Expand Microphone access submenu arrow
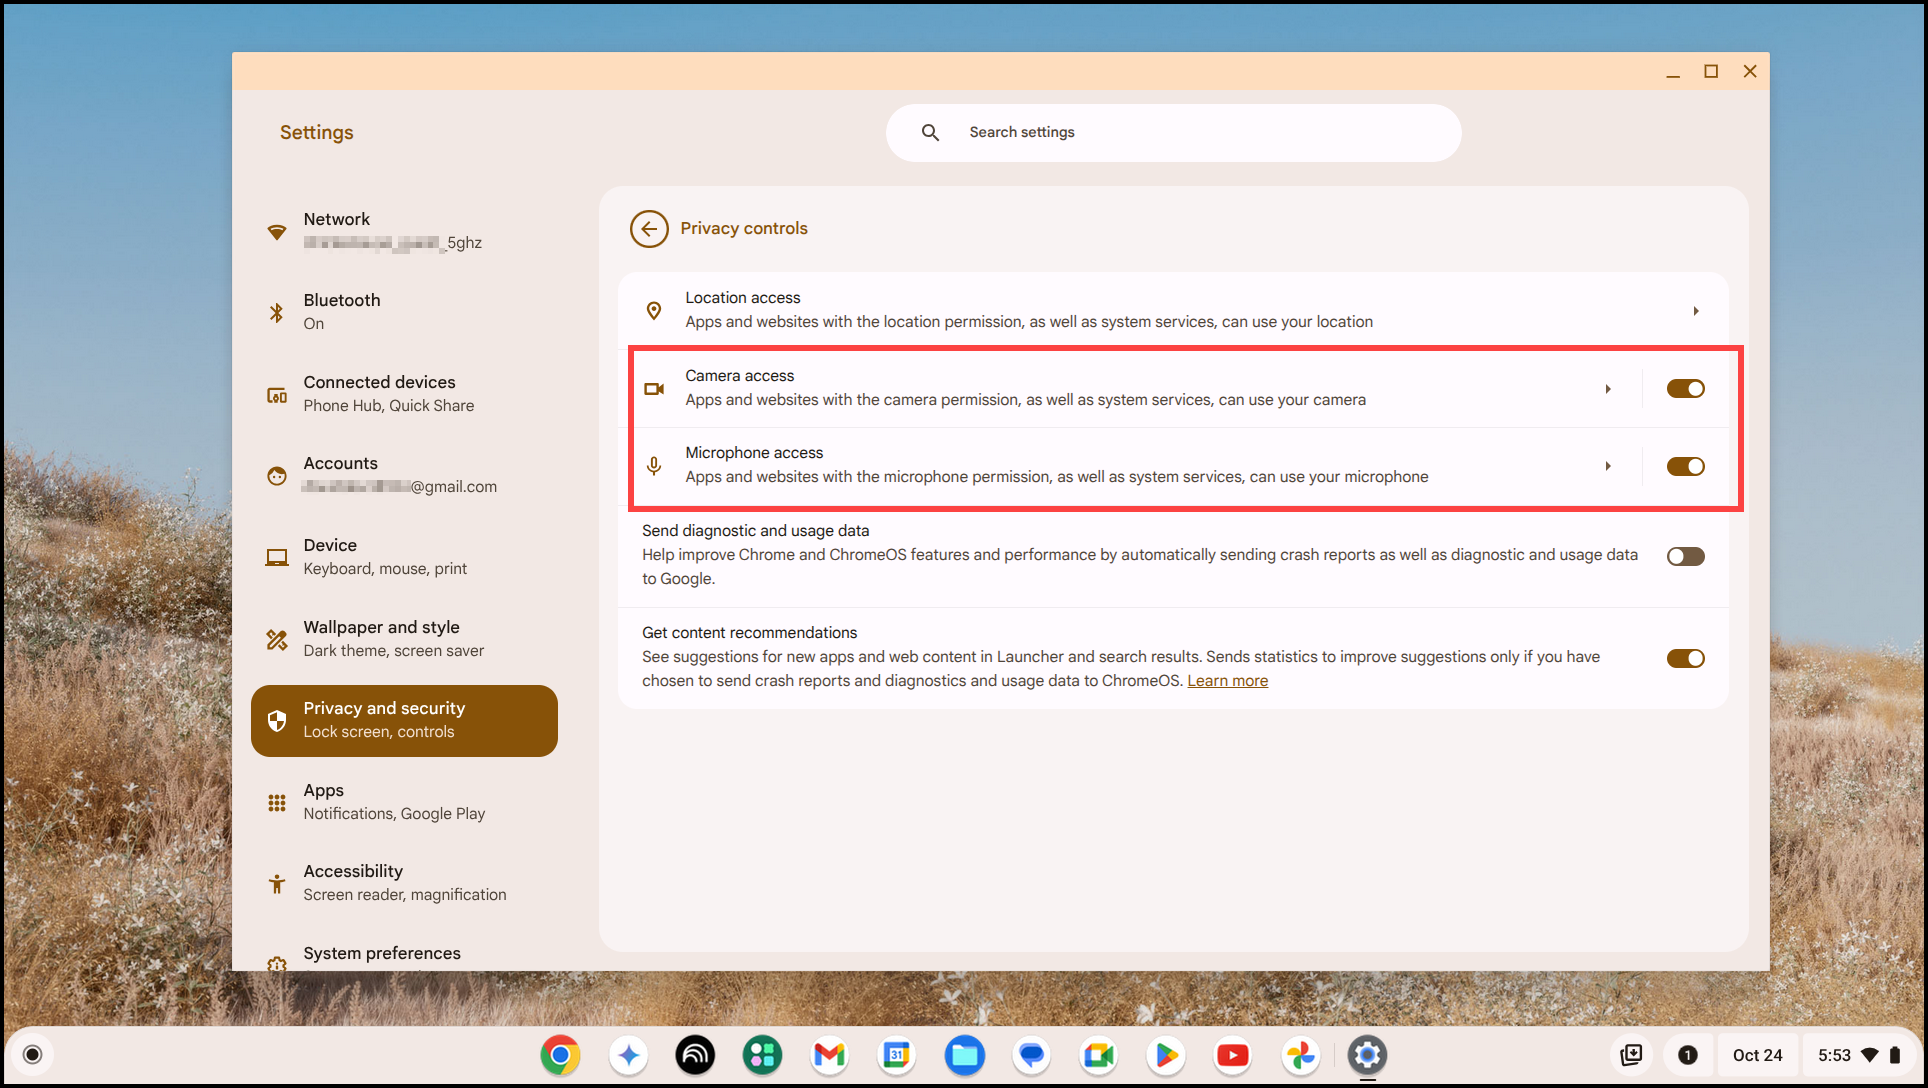1928x1088 pixels. [1608, 466]
